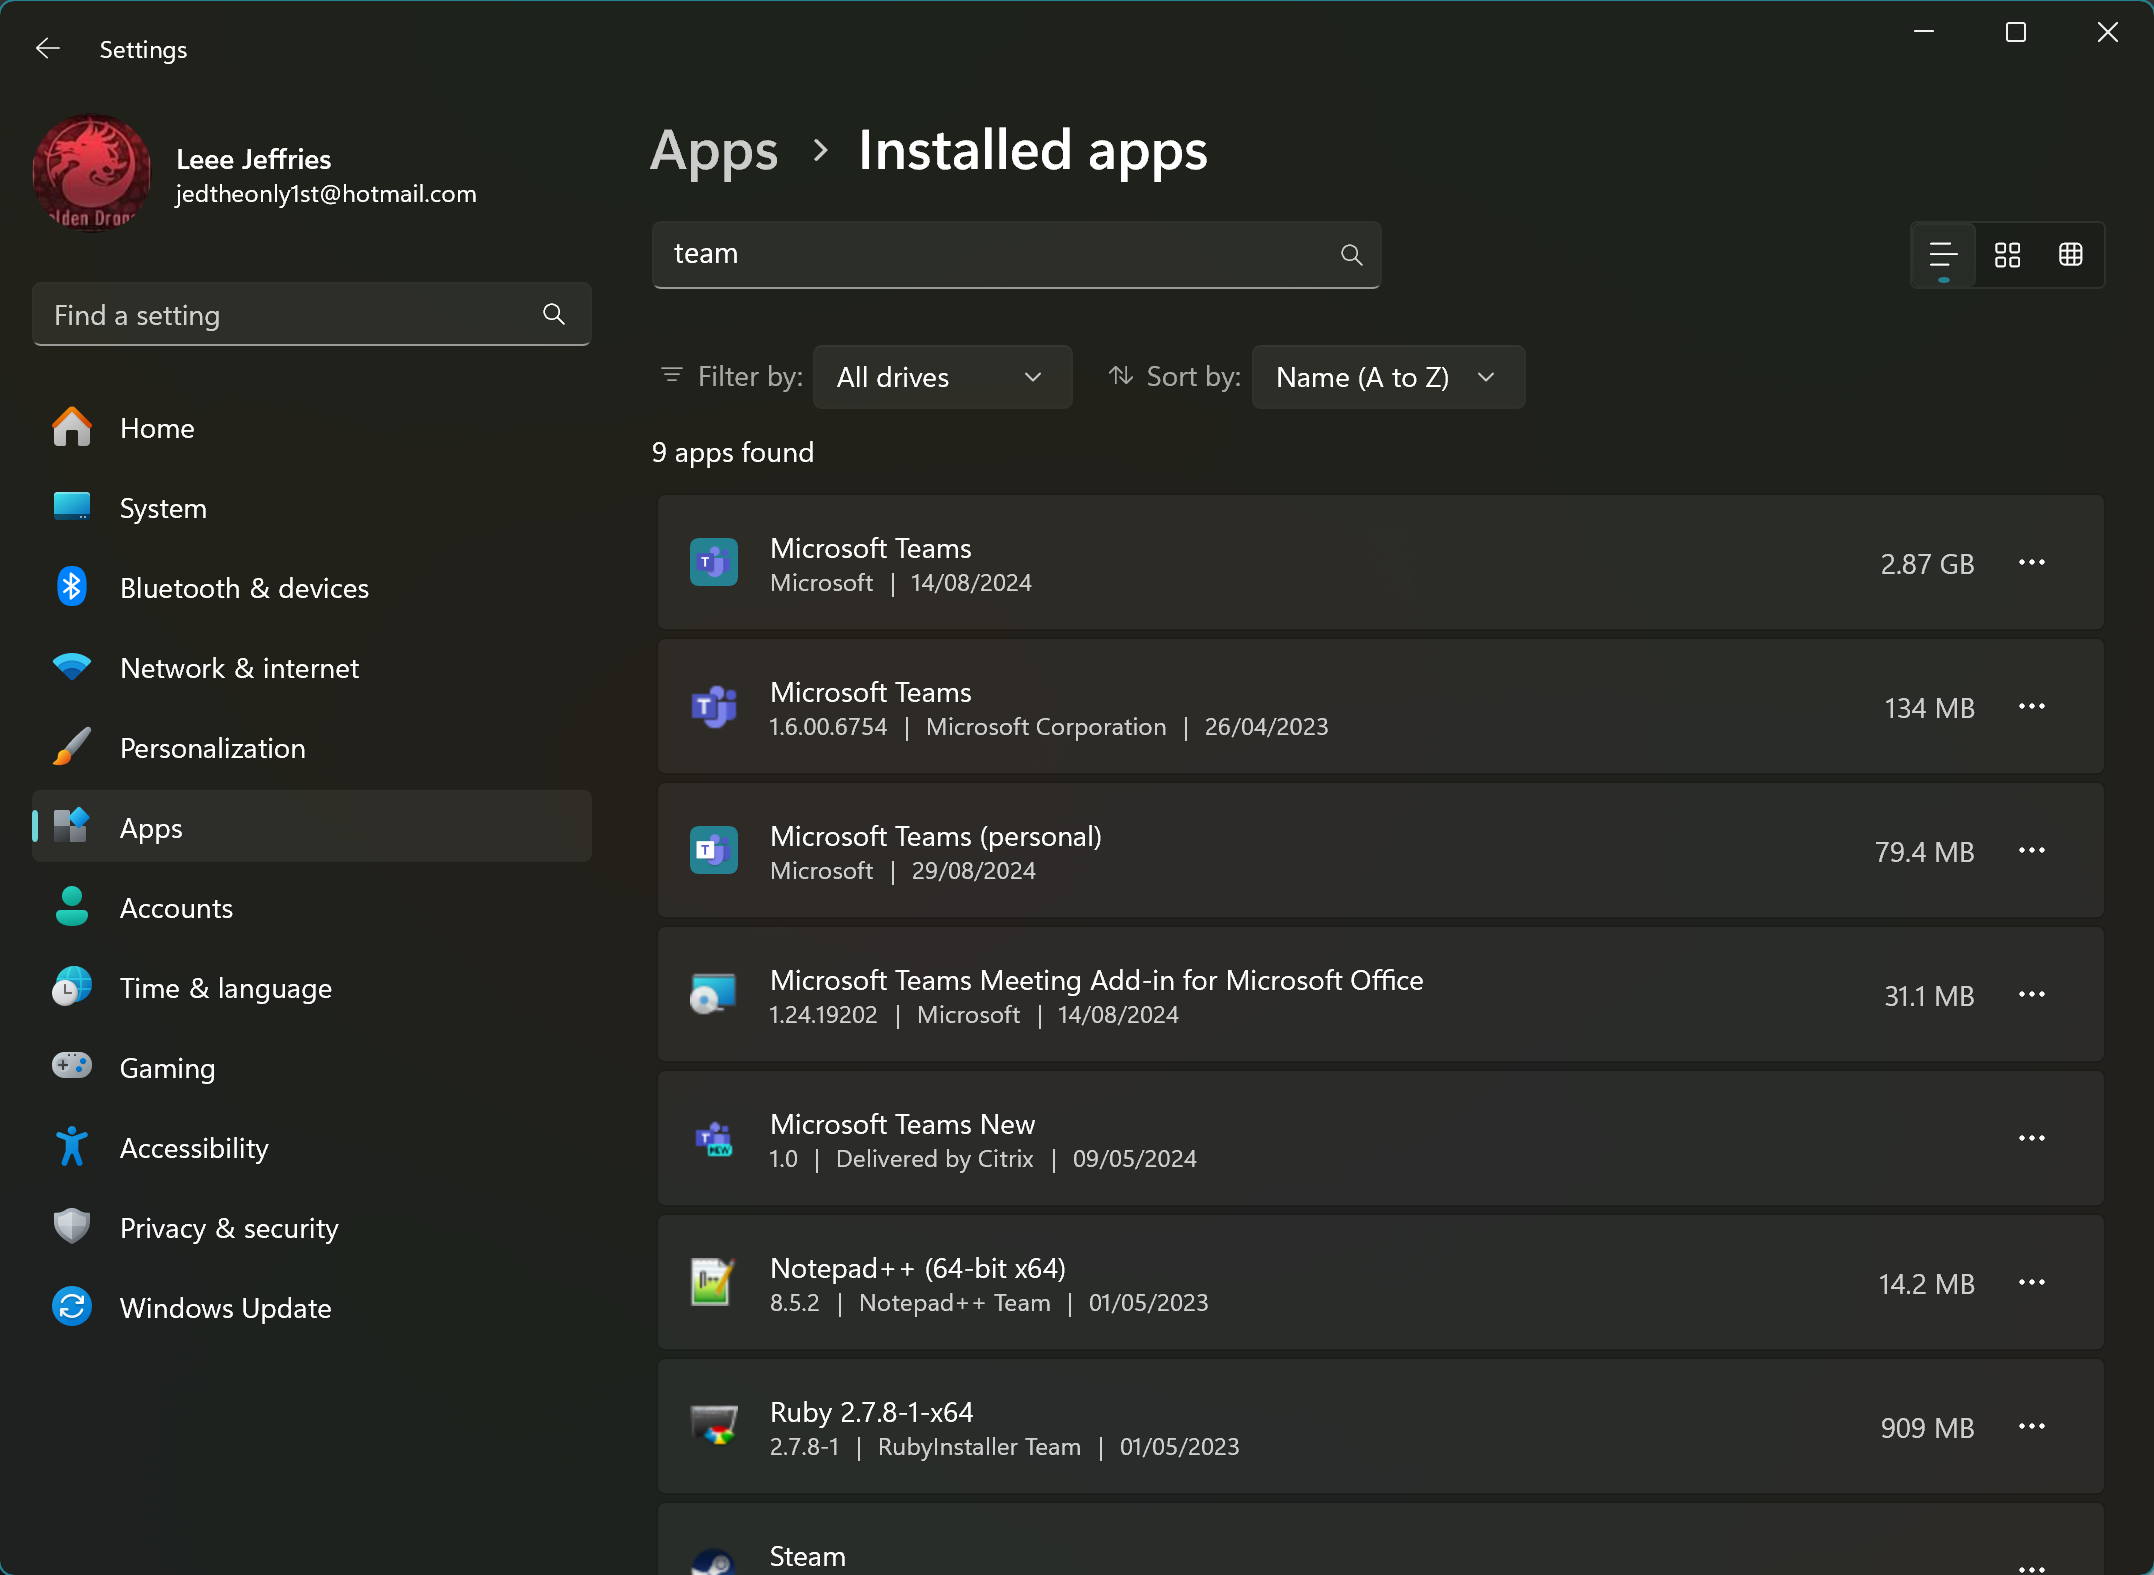The width and height of the screenshot is (2154, 1575).
Task: Click the Microsoft Teams (personal) app icon
Action: [x=714, y=851]
